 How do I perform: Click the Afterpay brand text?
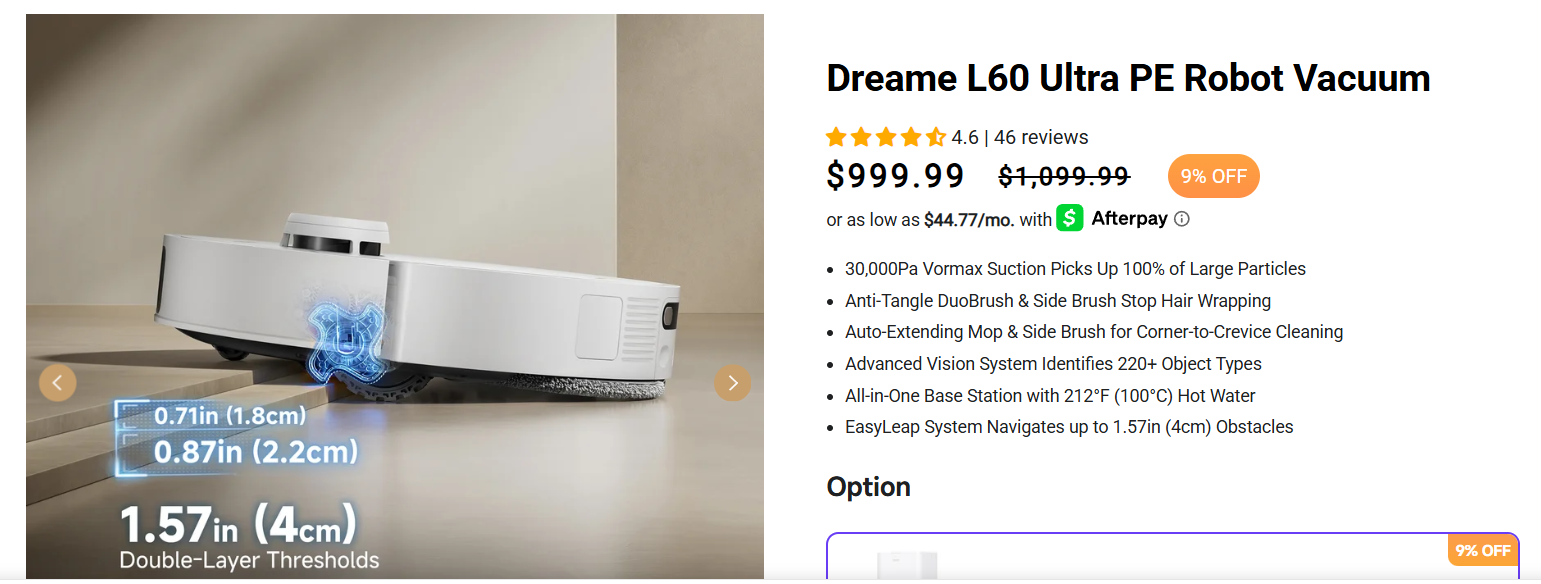(x=1129, y=218)
